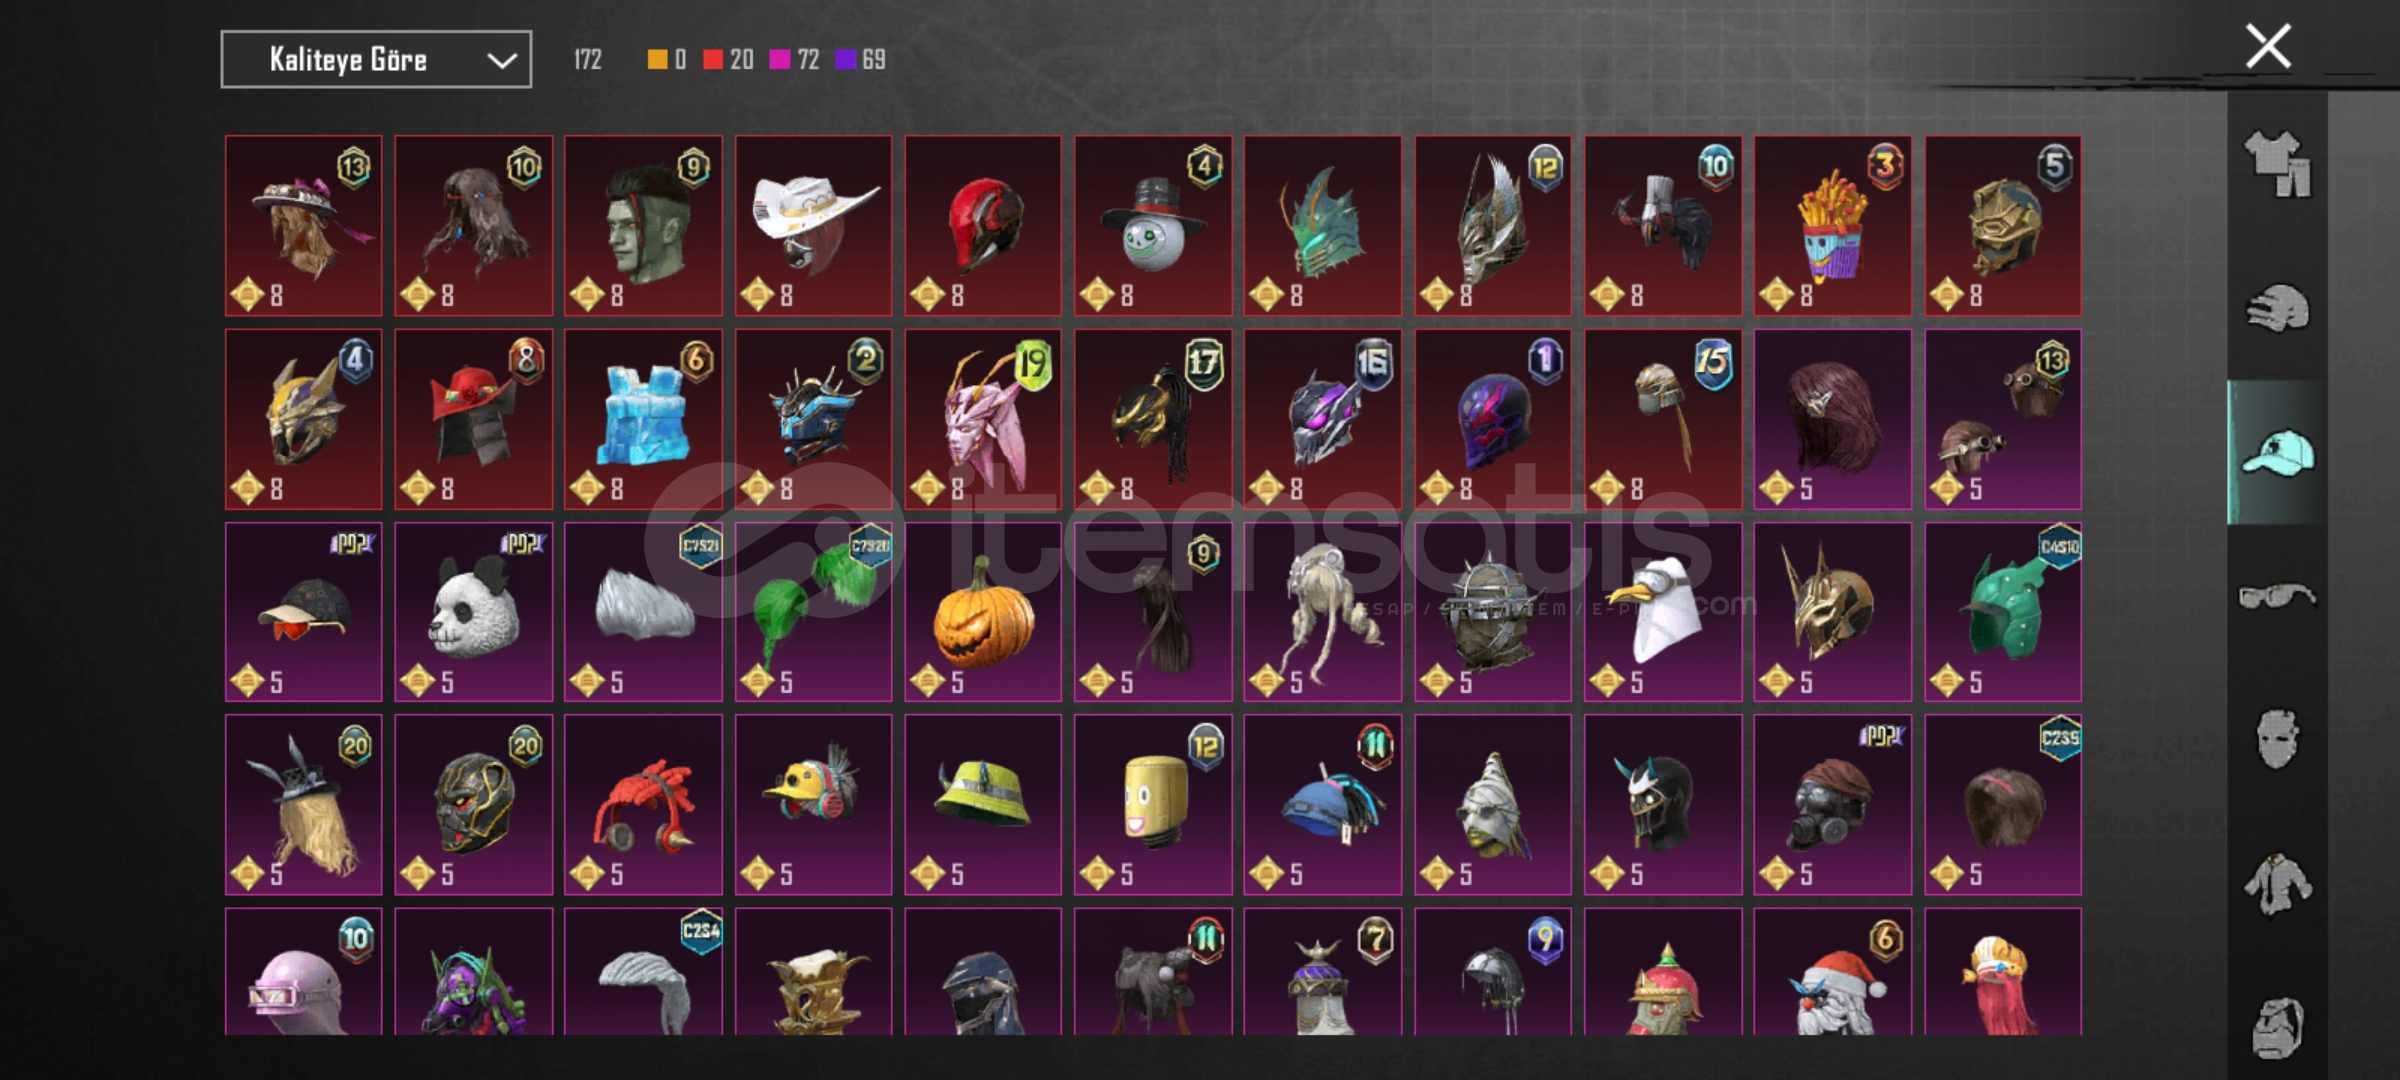The image size is (2400, 1080).
Task: Select the ice block helmet item
Action: tap(643, 419)
